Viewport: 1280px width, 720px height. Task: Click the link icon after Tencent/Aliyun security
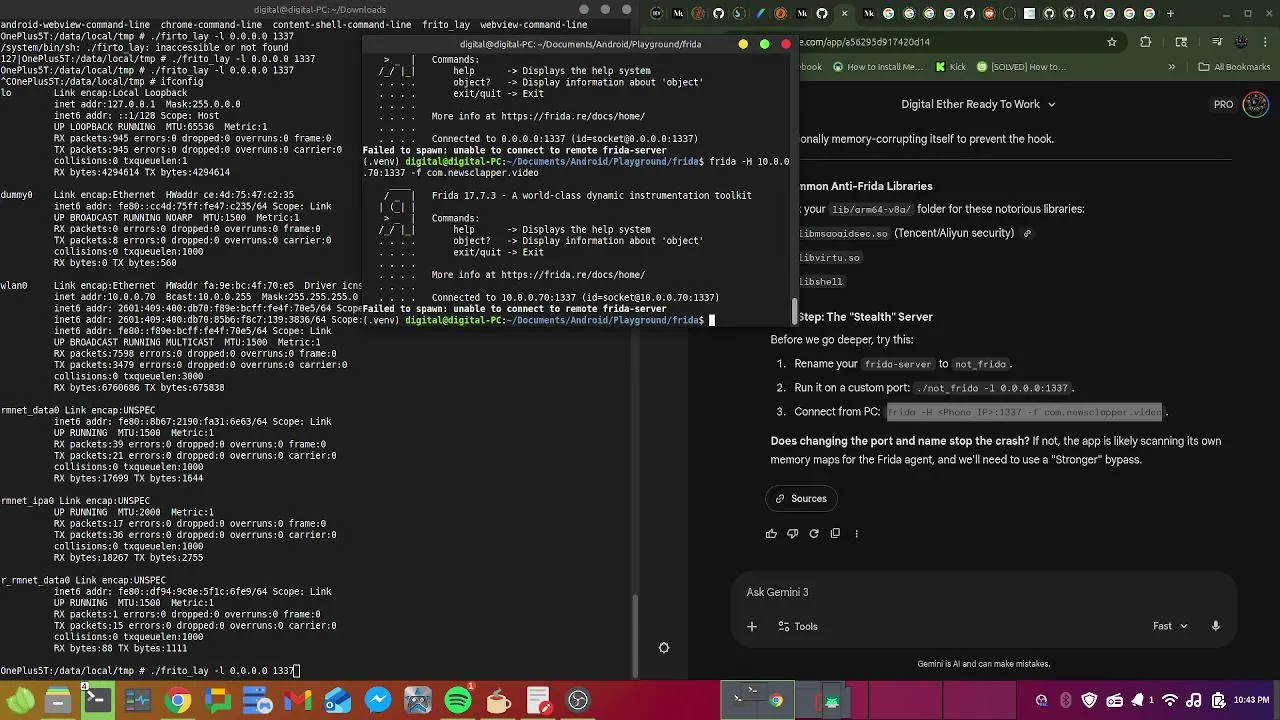(1027, 234)
